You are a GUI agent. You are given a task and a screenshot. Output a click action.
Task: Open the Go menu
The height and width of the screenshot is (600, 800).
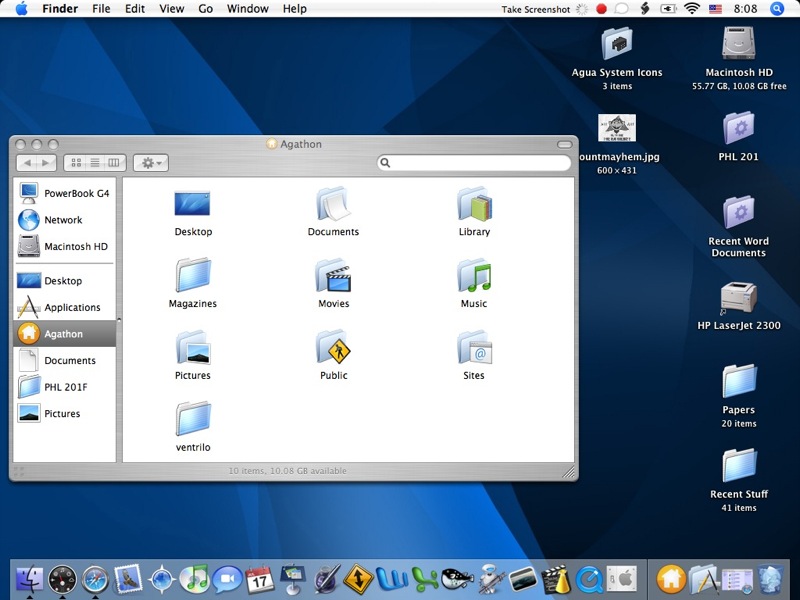pos(205,9)
